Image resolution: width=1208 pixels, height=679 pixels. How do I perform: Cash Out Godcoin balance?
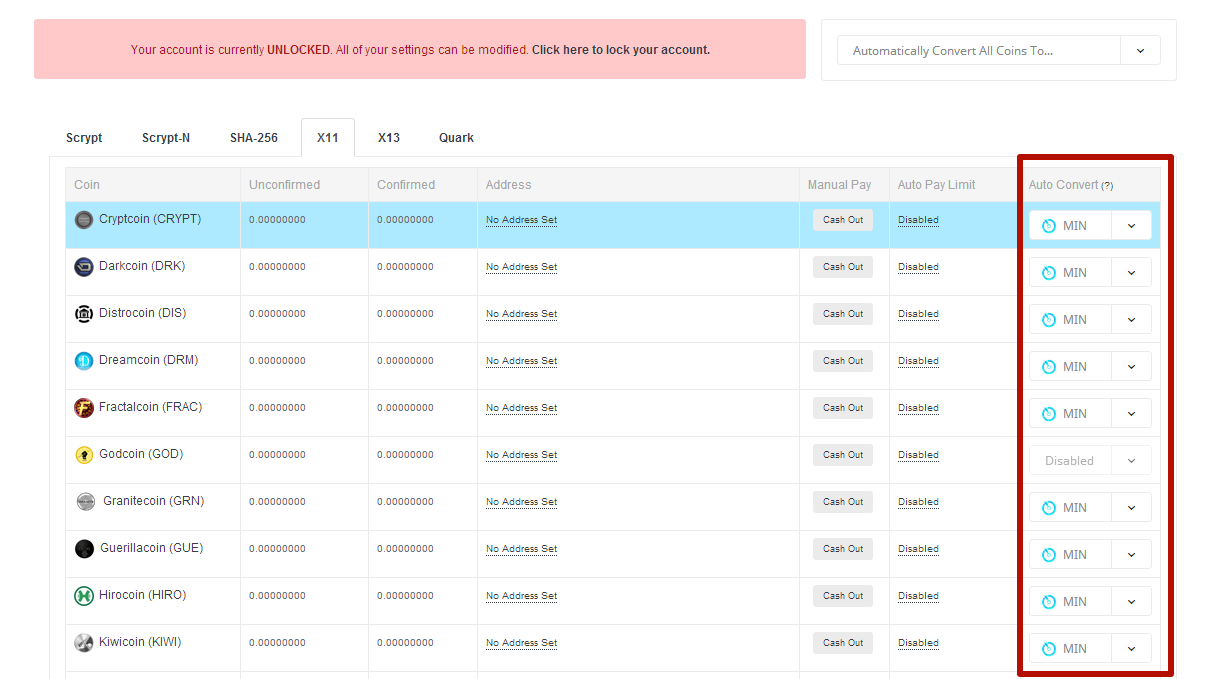tap(843, 455)
